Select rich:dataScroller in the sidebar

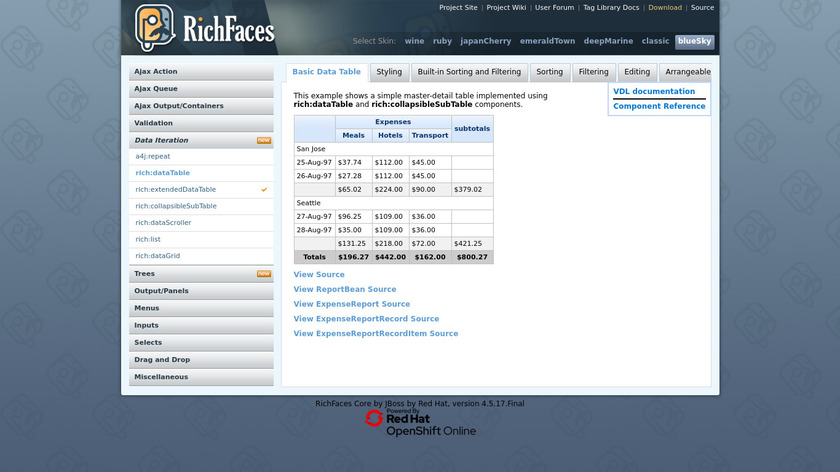click(x=163, y=223)
